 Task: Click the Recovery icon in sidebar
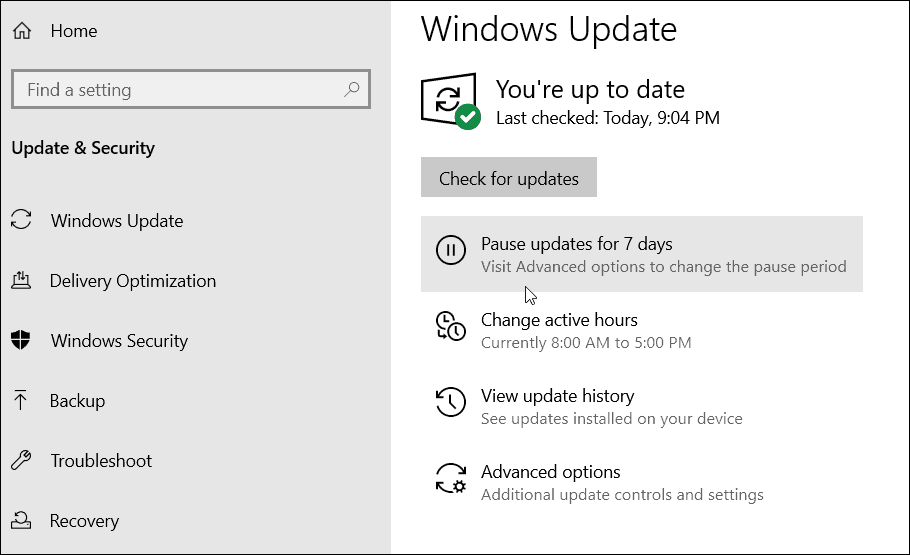click(x=21, y=520)
